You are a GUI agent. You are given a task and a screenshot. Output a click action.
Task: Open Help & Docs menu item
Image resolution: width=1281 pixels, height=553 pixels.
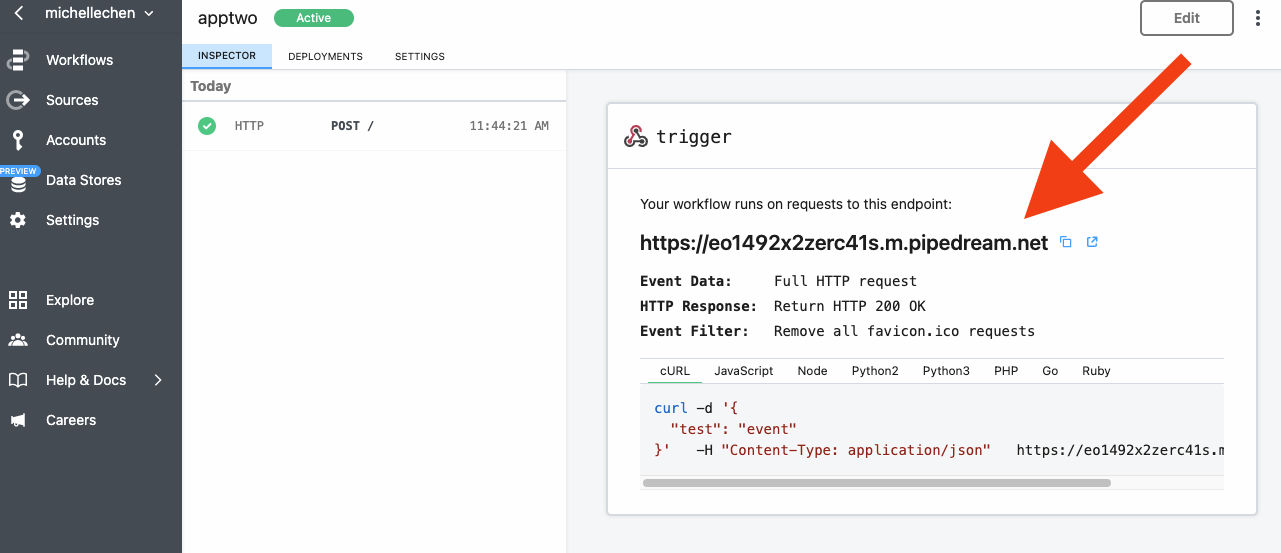pyautogui.click(x=86, y=380)
